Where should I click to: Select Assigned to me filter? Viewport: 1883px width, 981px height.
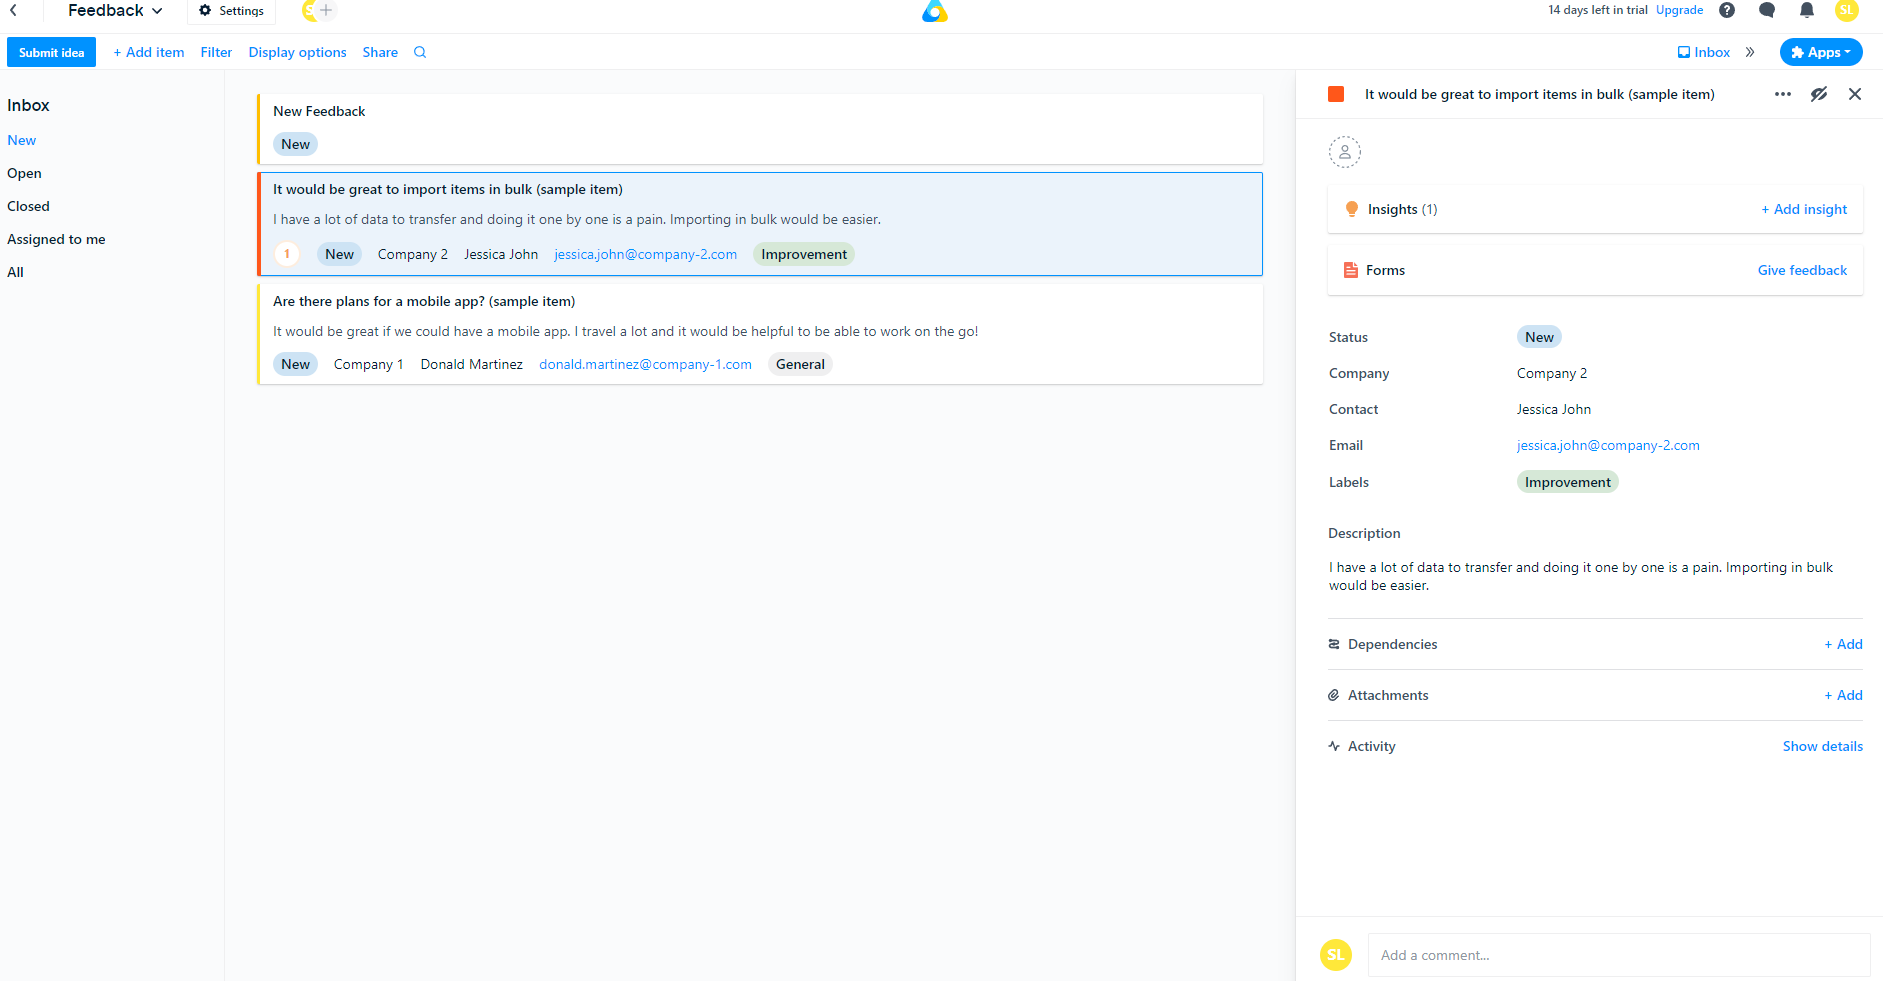tap(56, 239)
